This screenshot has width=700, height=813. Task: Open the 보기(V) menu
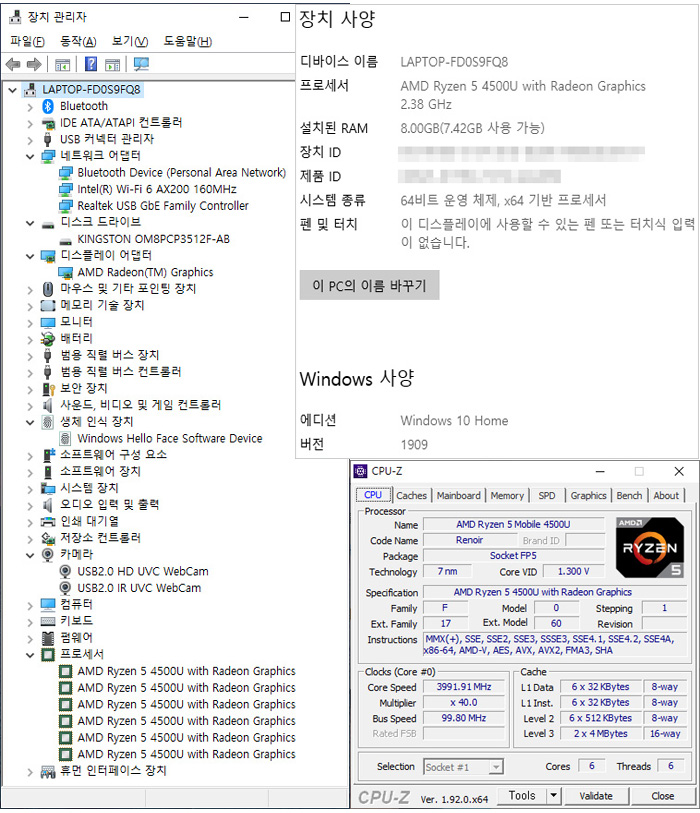point(130,41)
